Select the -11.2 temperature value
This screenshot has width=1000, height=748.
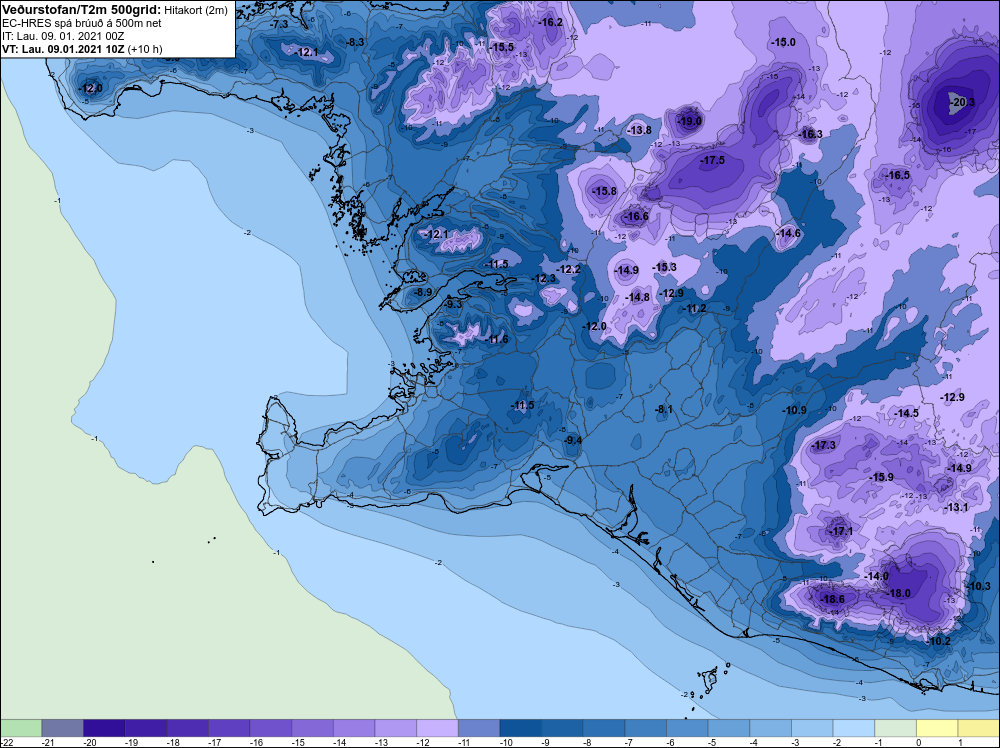(693, 309)
